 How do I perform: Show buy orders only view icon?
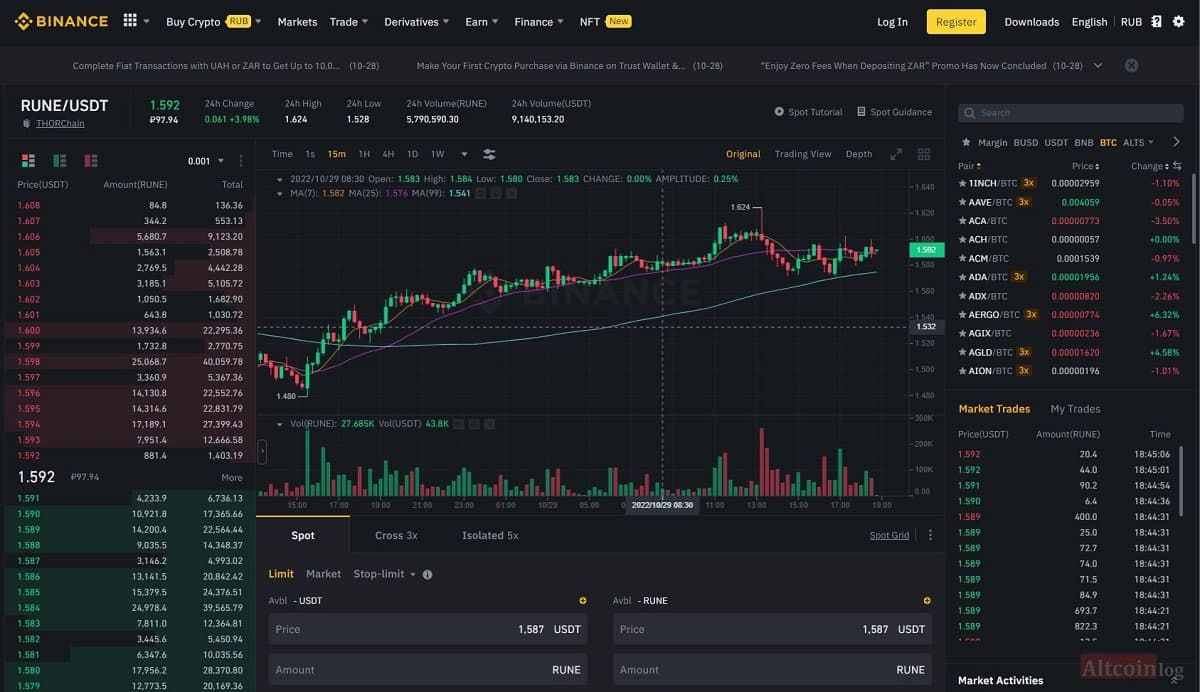(60, 160)
